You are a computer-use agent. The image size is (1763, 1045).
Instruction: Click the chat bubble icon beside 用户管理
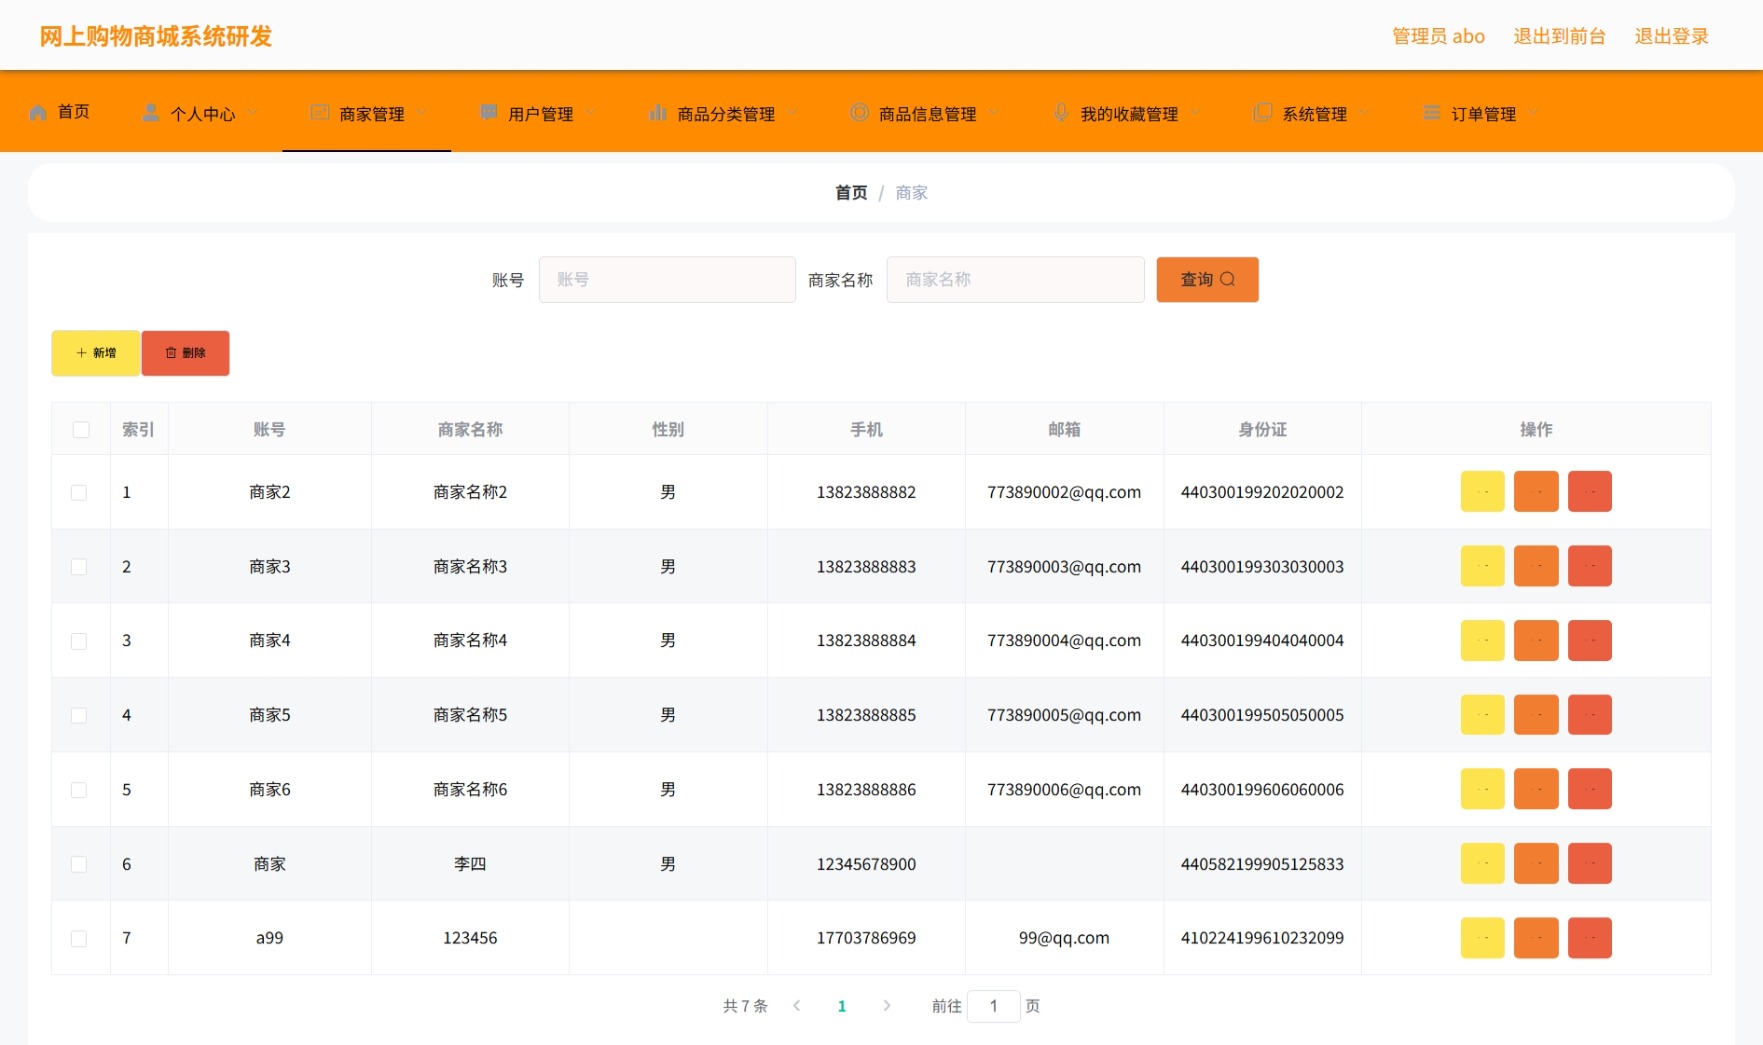[488, 112]
